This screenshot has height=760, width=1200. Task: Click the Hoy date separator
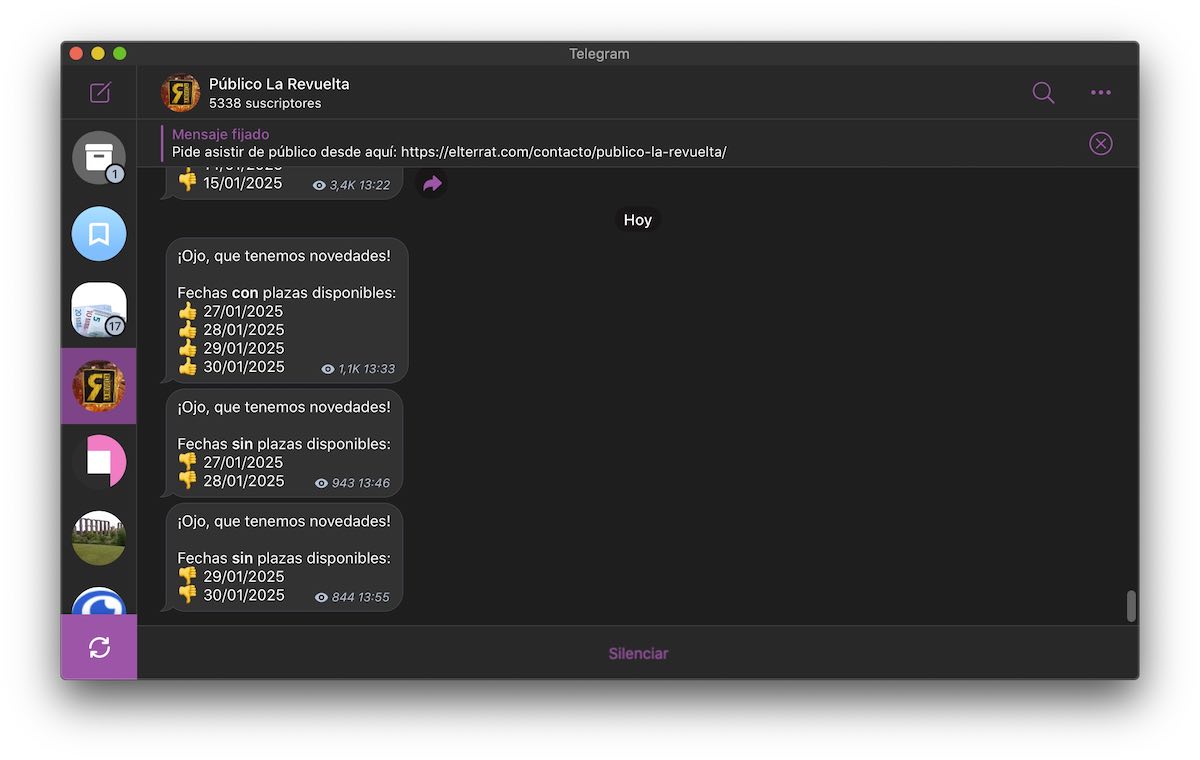point(638,220)
